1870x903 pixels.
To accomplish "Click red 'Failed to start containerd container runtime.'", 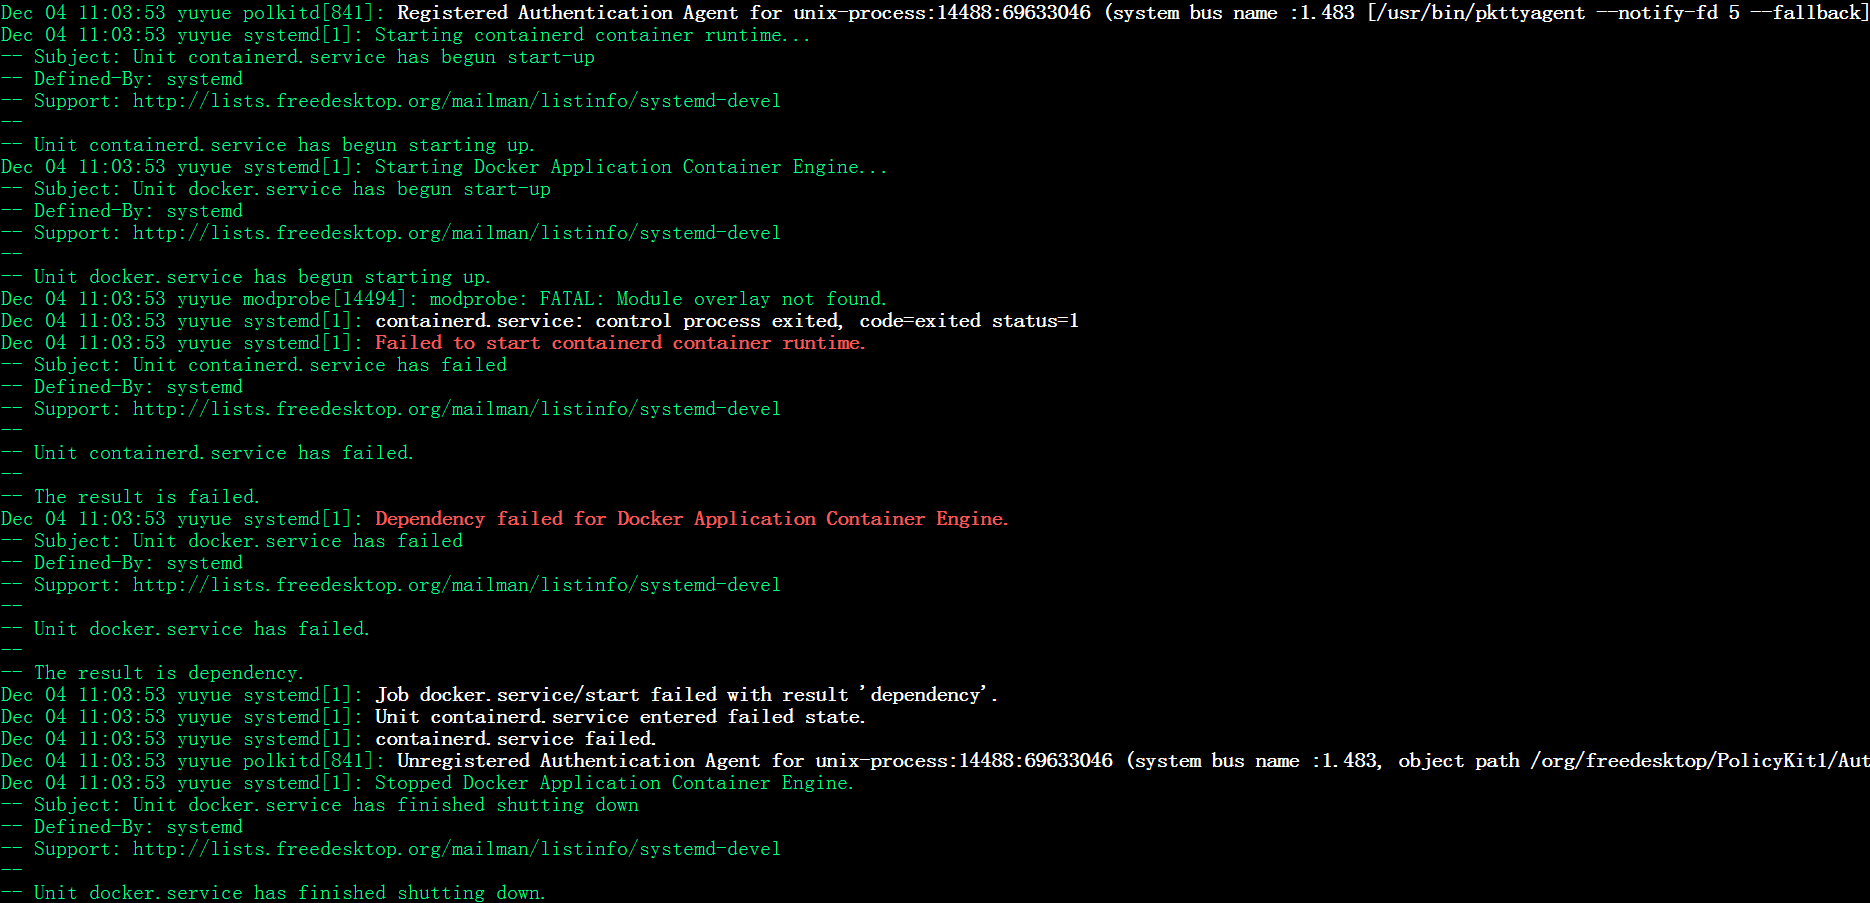I will [620, 343].
